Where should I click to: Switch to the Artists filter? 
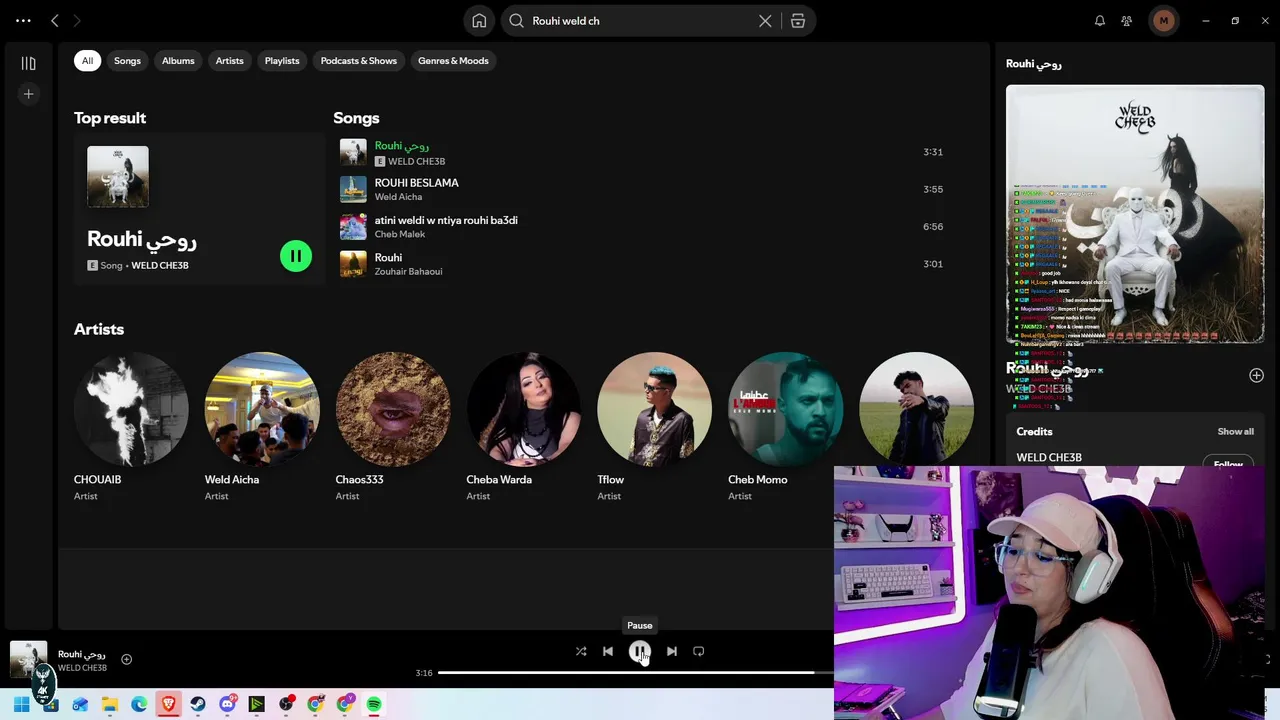229,61
